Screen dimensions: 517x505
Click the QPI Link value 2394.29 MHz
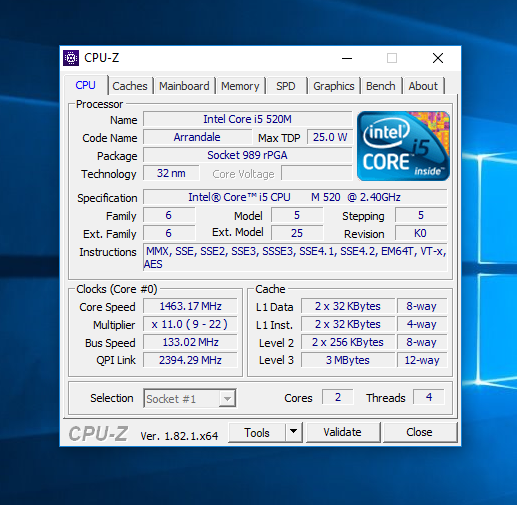[190, 360]
